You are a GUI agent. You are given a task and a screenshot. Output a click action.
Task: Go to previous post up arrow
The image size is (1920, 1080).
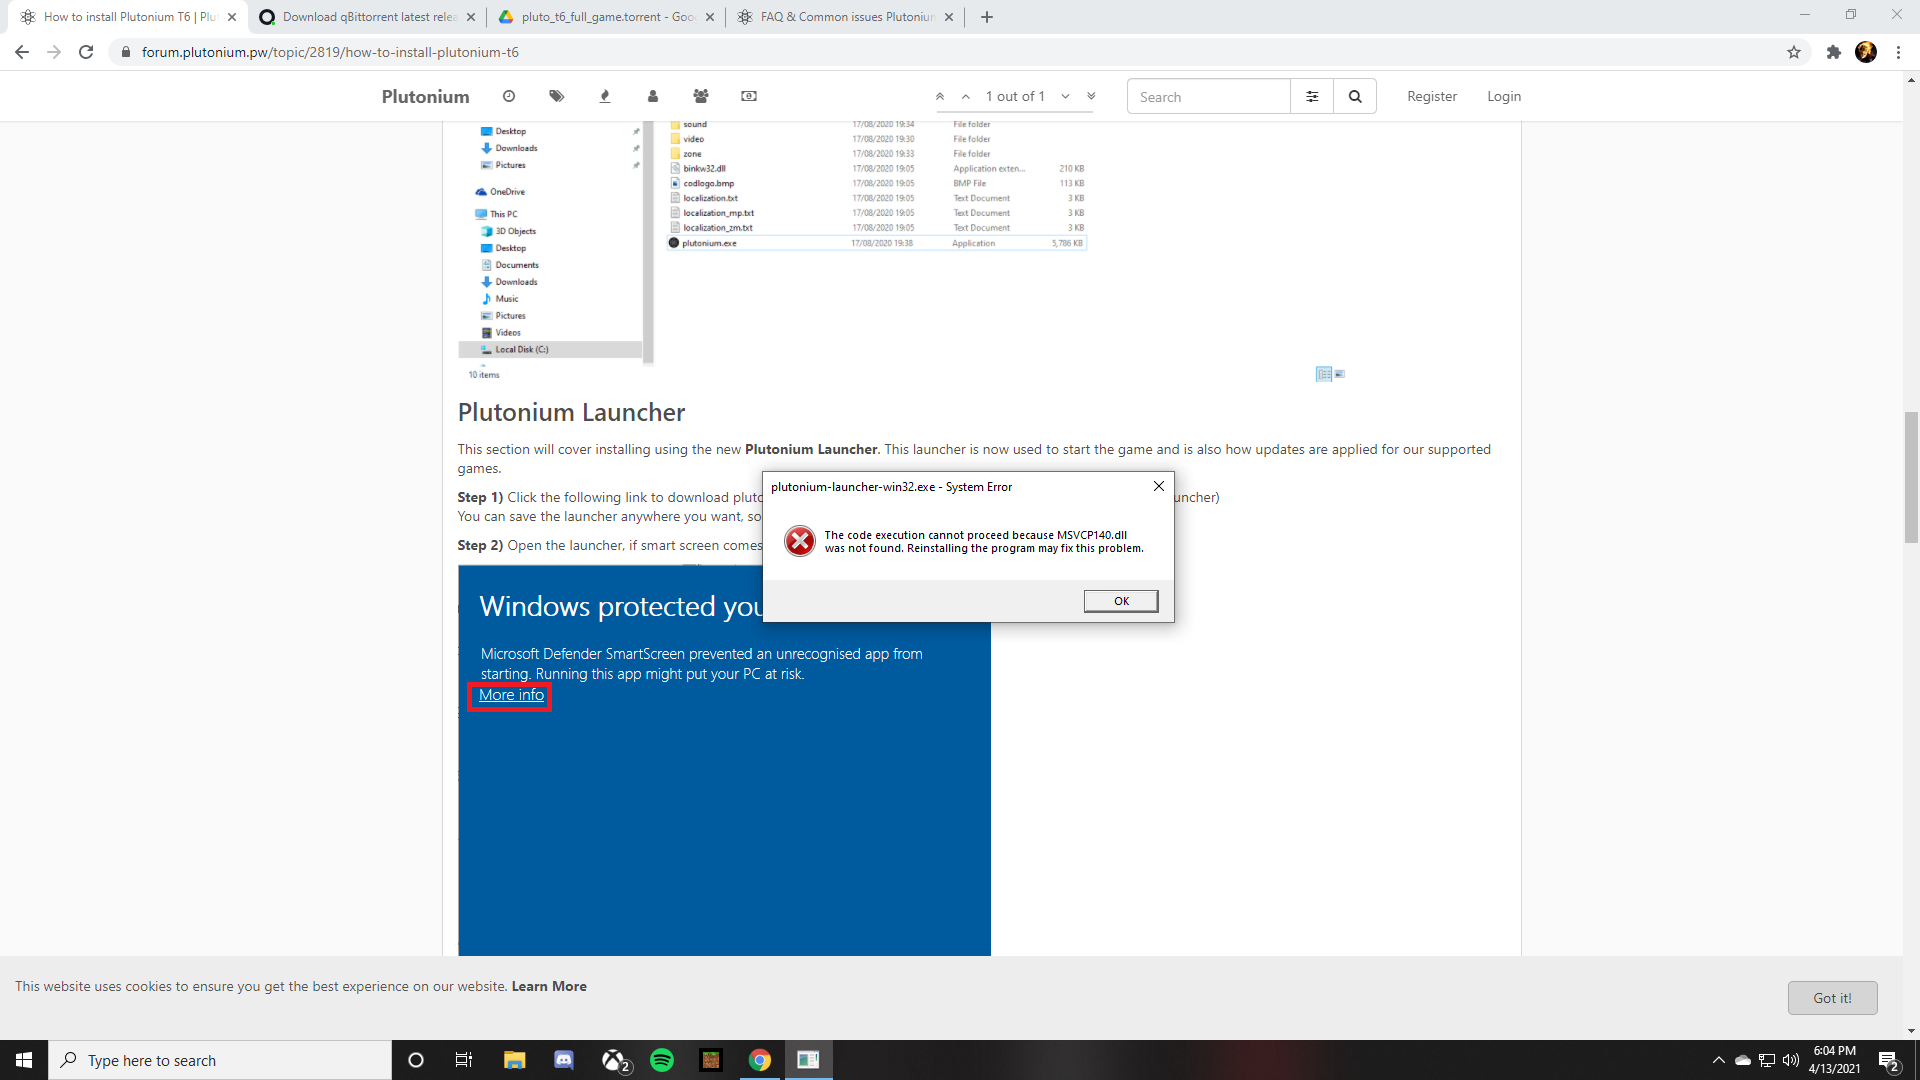pyautogui.click(x=966, y=96)
